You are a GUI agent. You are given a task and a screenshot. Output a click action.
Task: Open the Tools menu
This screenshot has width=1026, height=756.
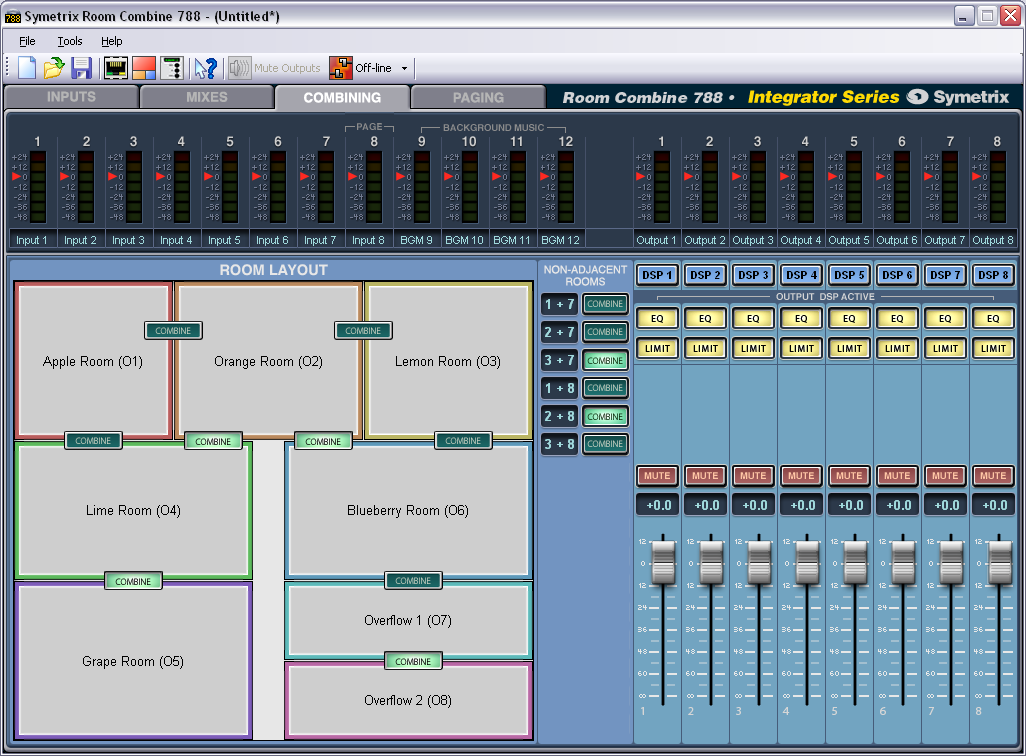coord(70,41)
